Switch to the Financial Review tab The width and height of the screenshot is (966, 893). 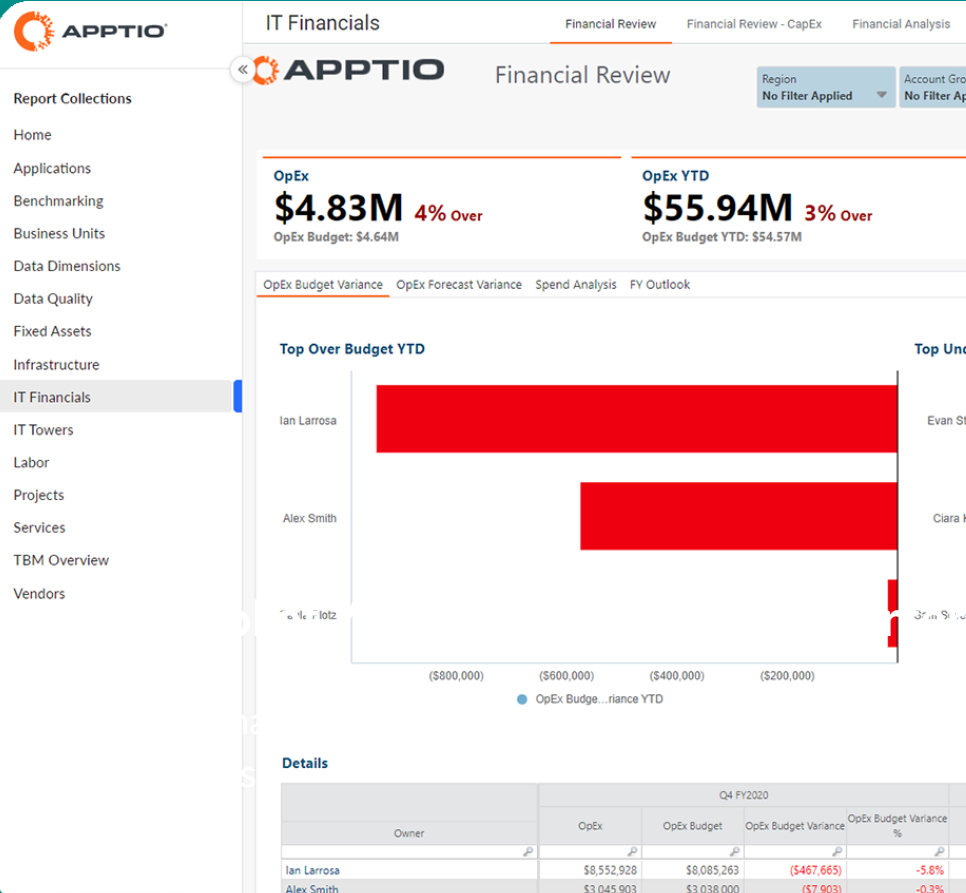[611, 24]
